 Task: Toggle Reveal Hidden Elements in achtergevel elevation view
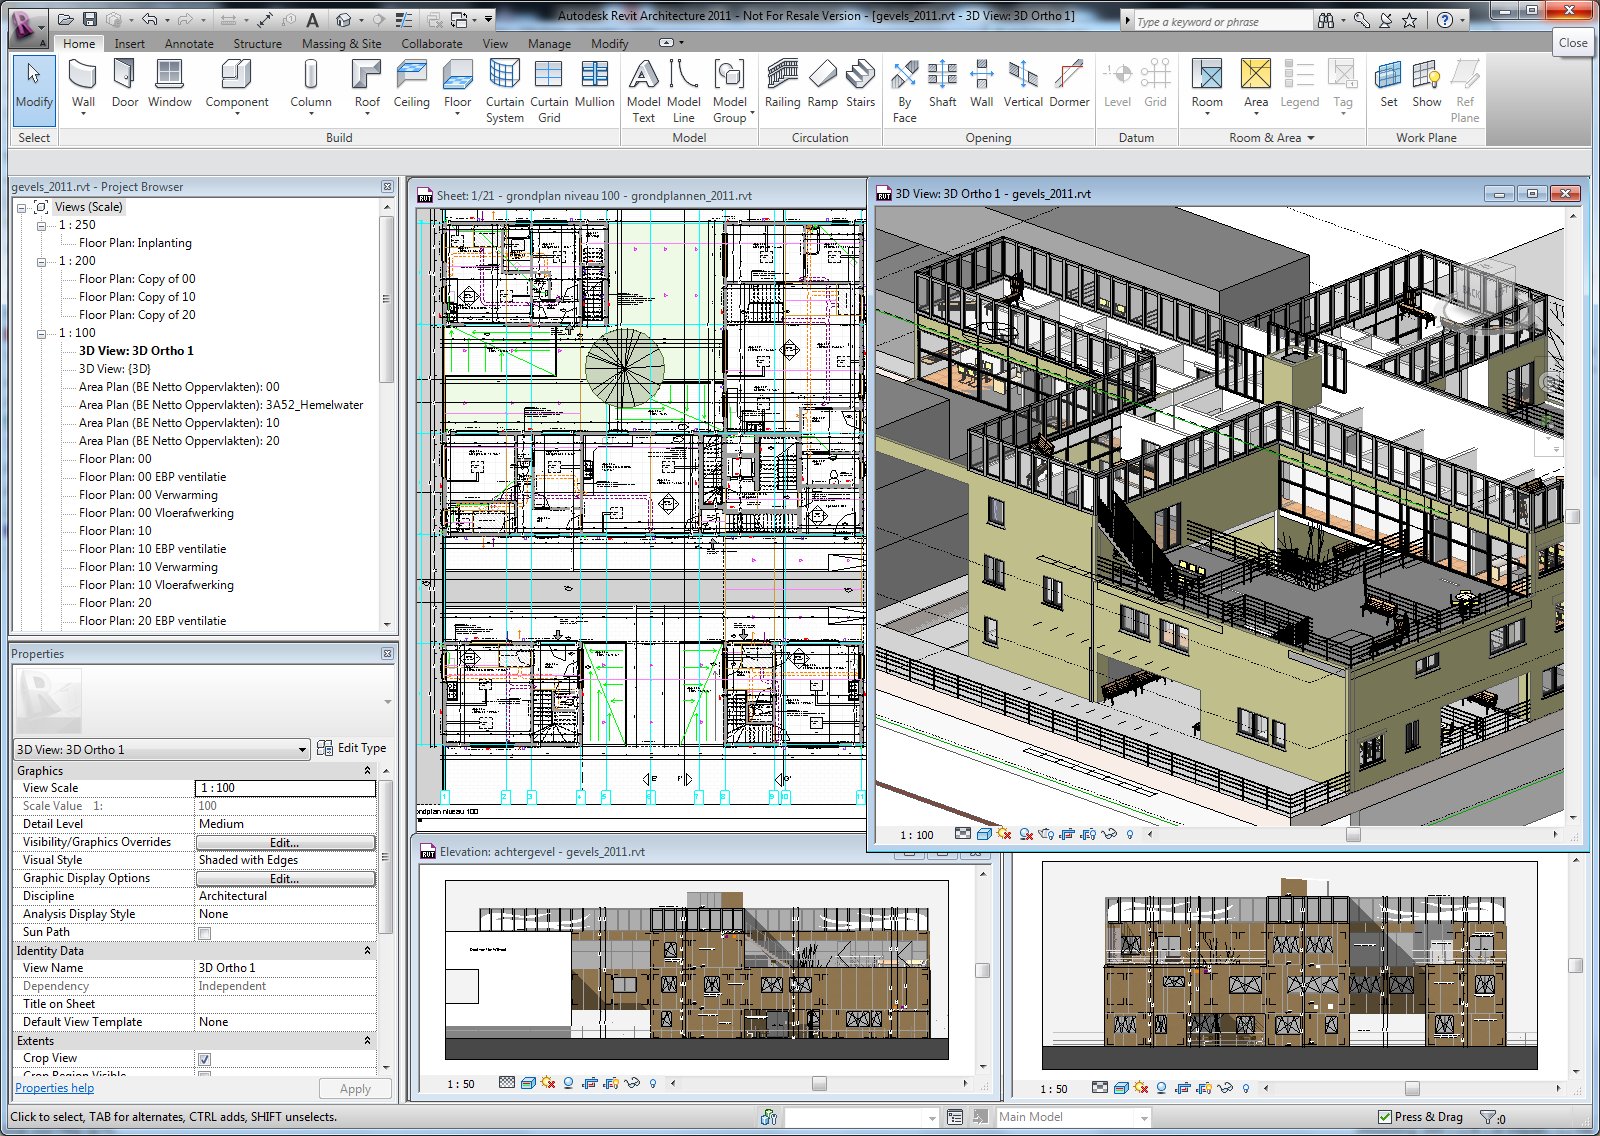pyautogui.click(x=653, y=1083)
